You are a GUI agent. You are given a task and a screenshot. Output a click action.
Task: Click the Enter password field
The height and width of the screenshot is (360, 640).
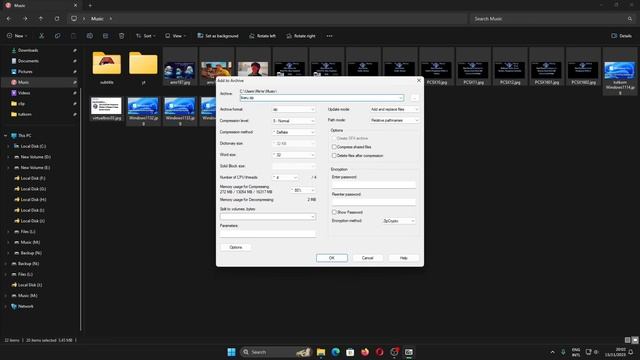coord(374,185)
